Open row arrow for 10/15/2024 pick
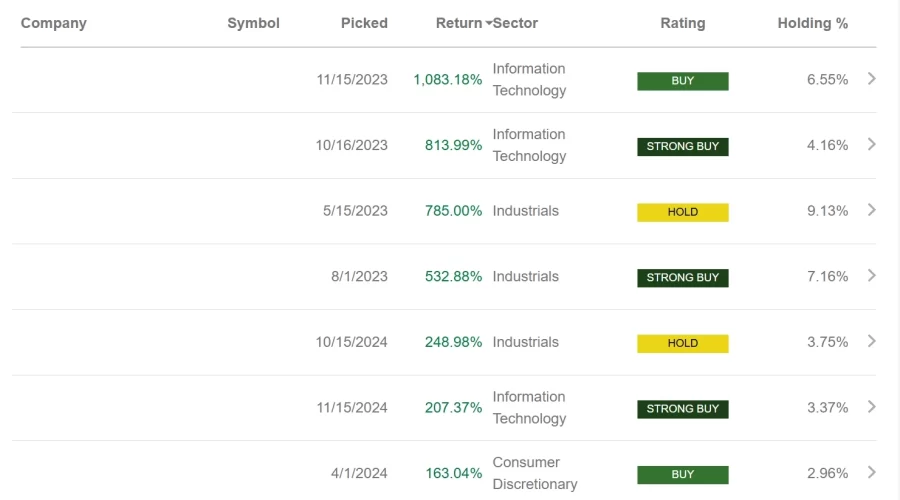 pos(872,341)
